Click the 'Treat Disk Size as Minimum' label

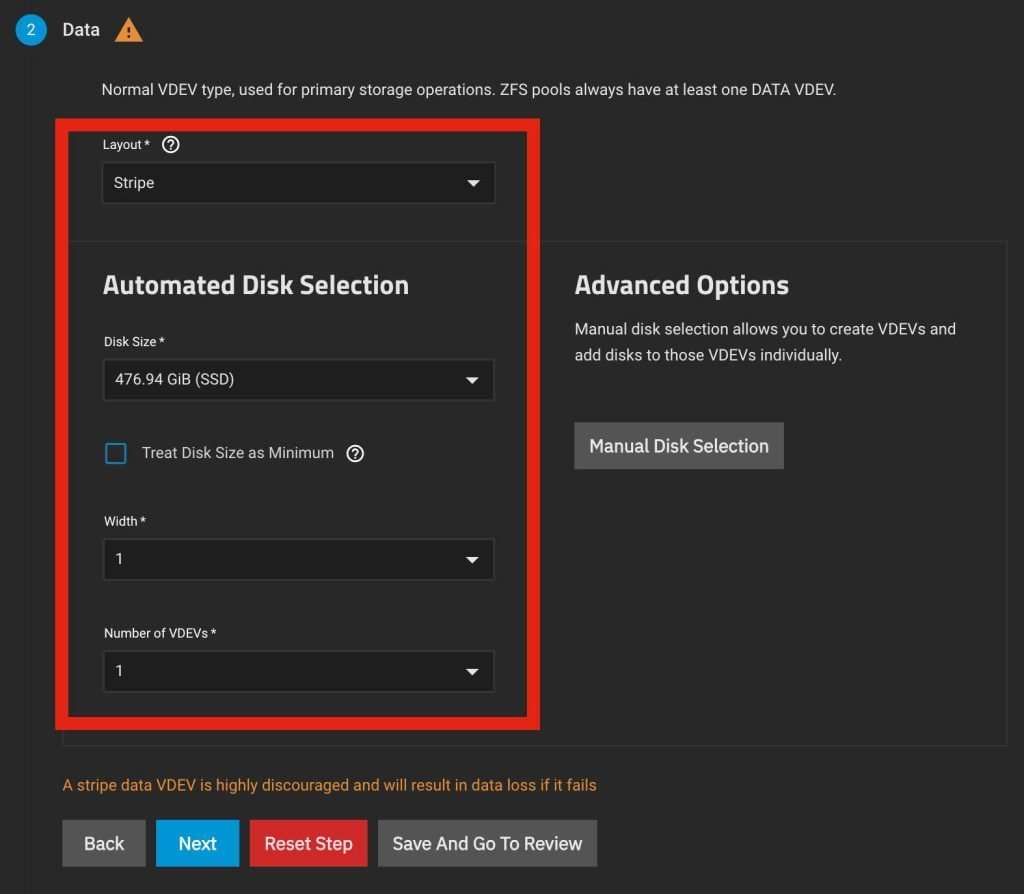pos(238,453)
